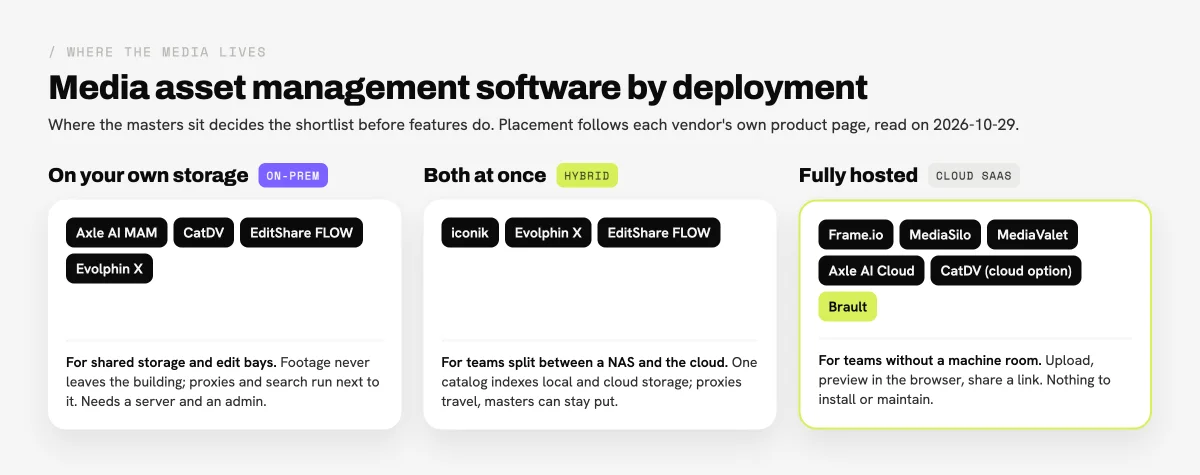1200x475 pixels.
Task: Select Evolphin X in the hybrid card
Action: (x=548, y=233)
